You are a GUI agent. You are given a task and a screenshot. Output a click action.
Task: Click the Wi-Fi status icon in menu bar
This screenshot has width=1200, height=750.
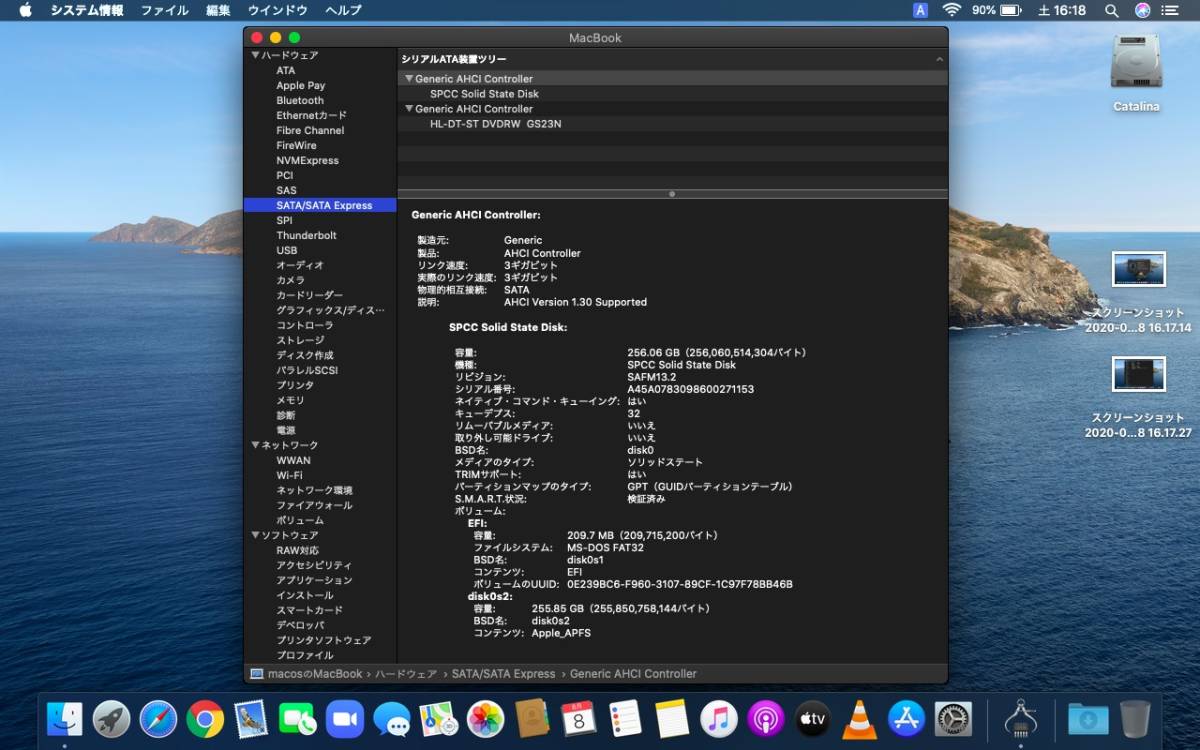(x=951, y=10)
